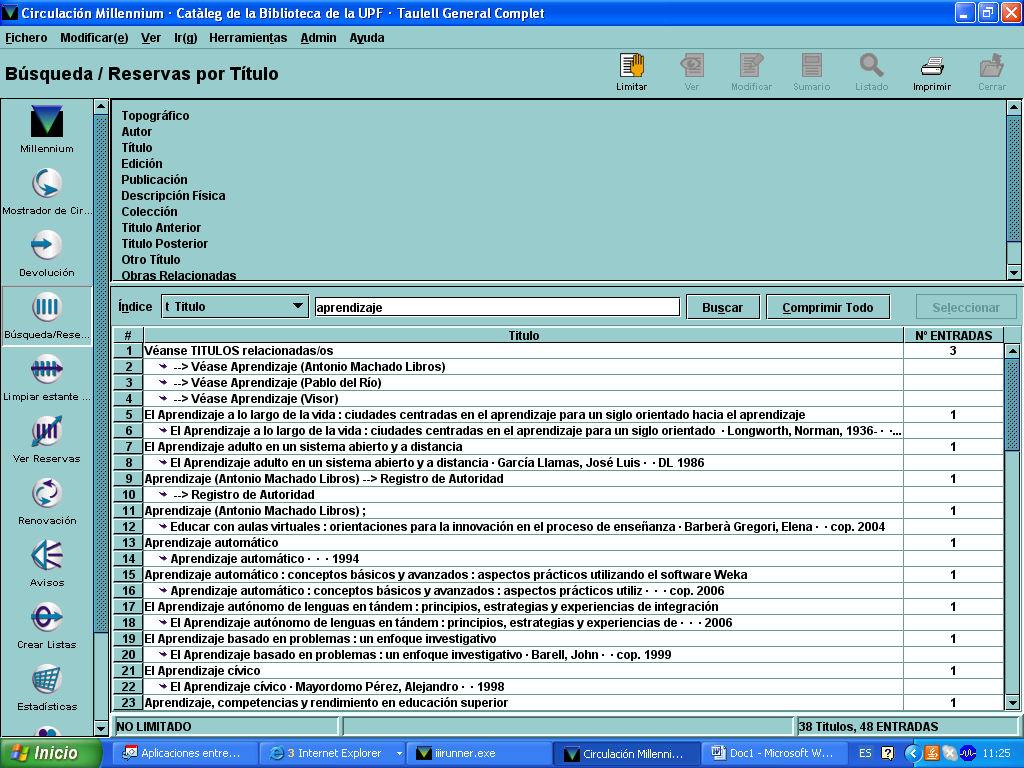Click the Imprimir printer icon
Image resolution: width=1024 pixels, height=768 pixels.
pyautogui.click(x=932, y=66)
